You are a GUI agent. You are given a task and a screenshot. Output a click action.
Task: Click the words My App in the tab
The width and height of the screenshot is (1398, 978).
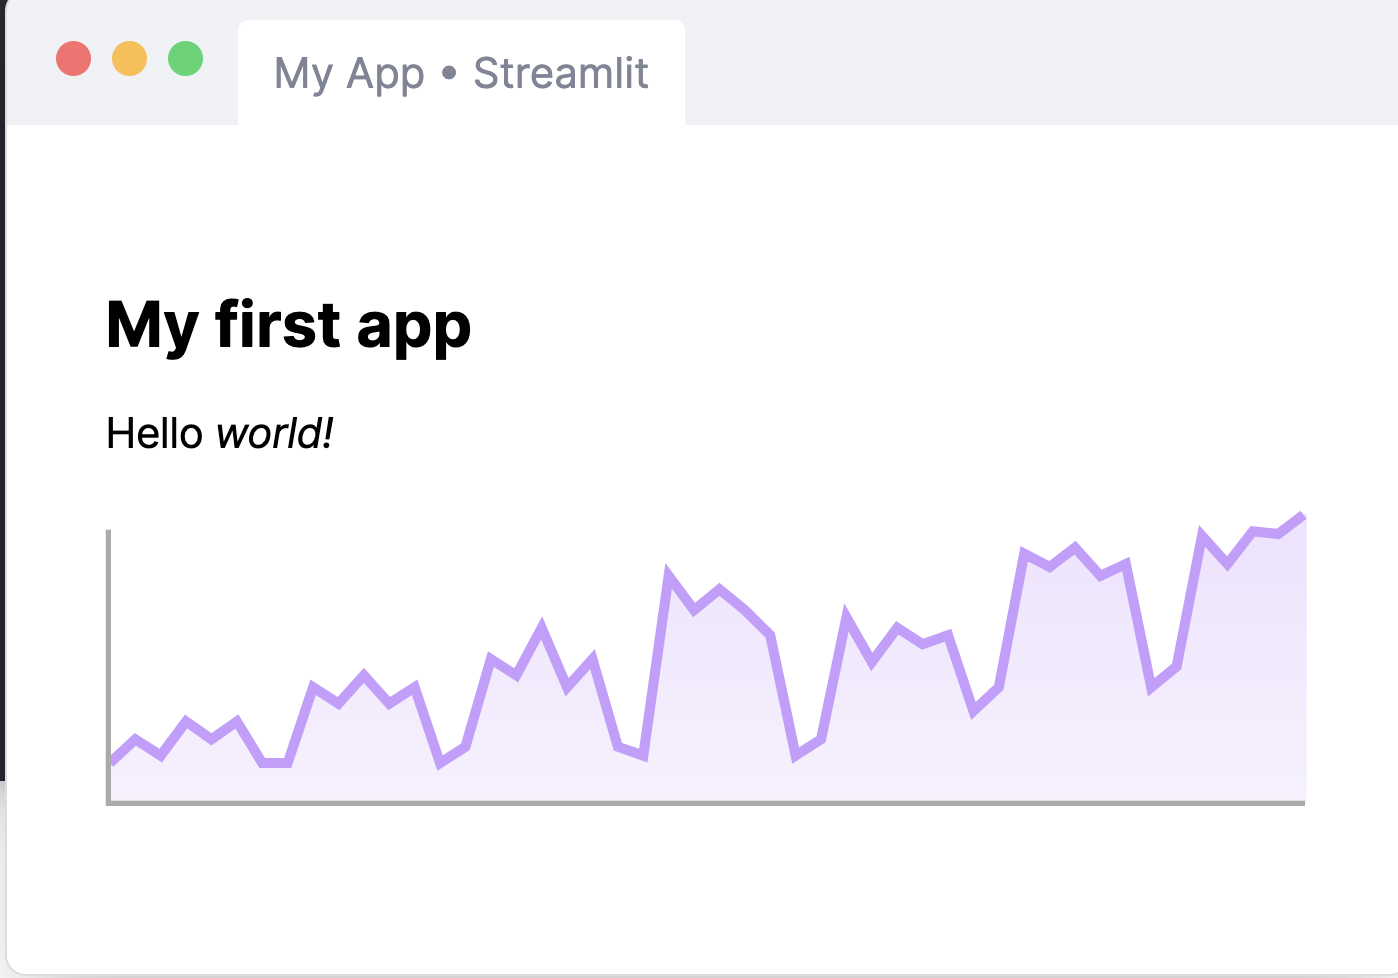[349, 74]
